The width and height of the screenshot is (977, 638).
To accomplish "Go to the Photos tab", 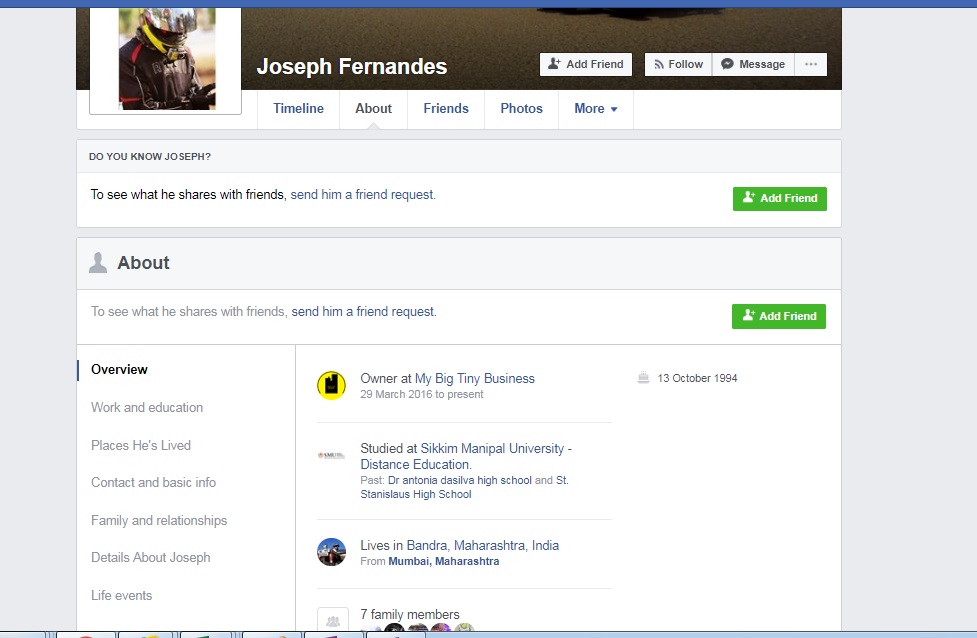I will click(521, 108).
